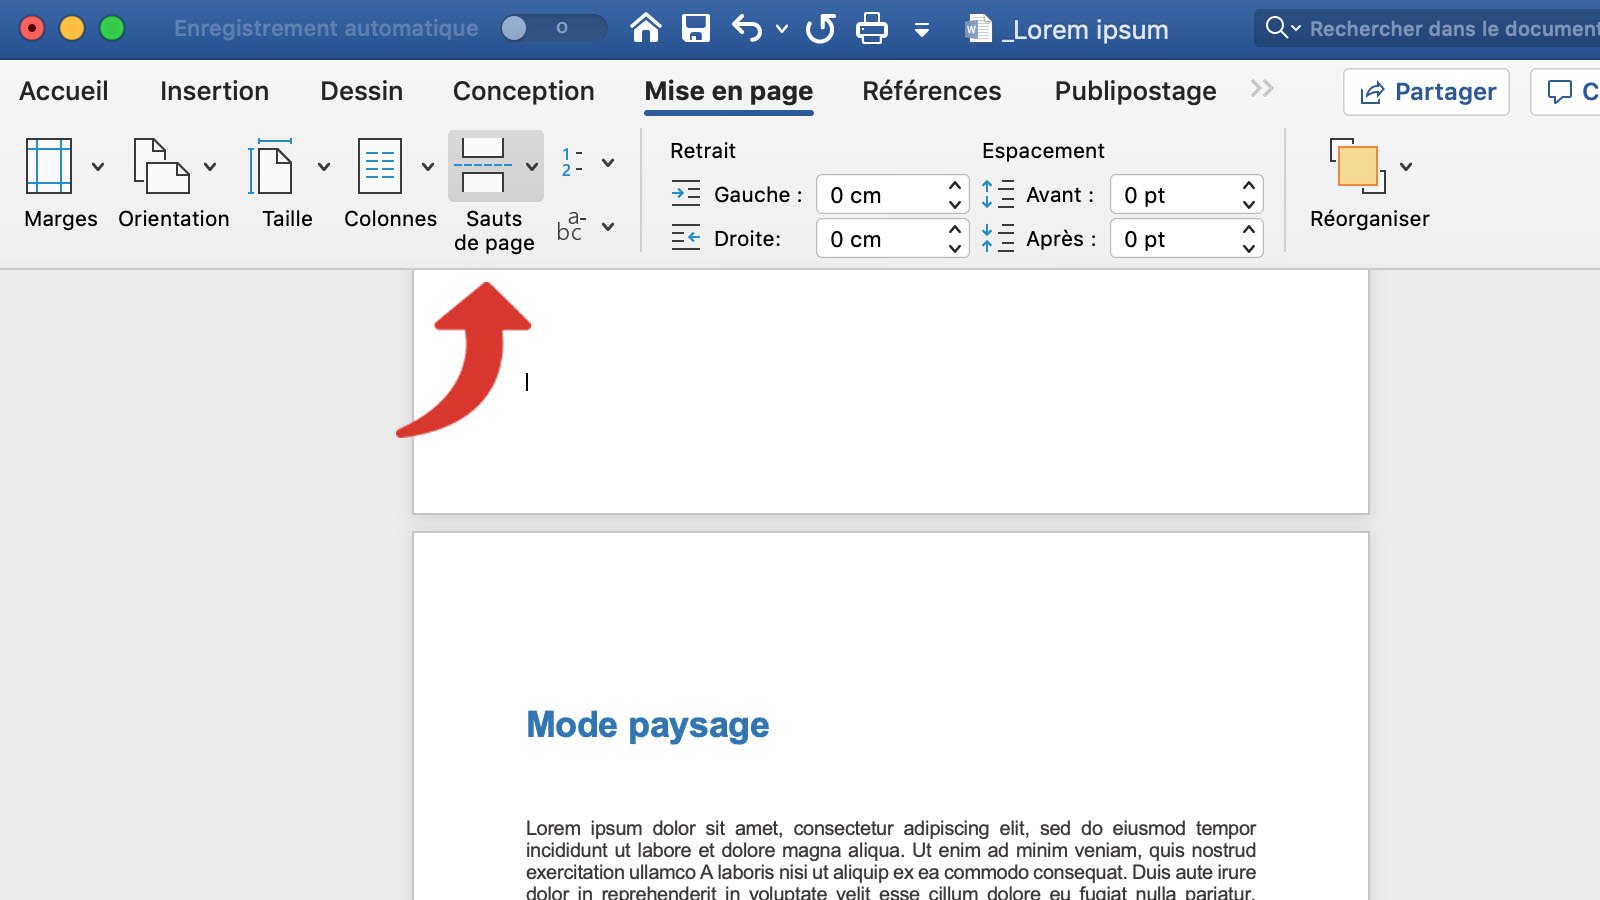Click the home icon in title bar
1600x900 pixels.
(x=646, y=28)
